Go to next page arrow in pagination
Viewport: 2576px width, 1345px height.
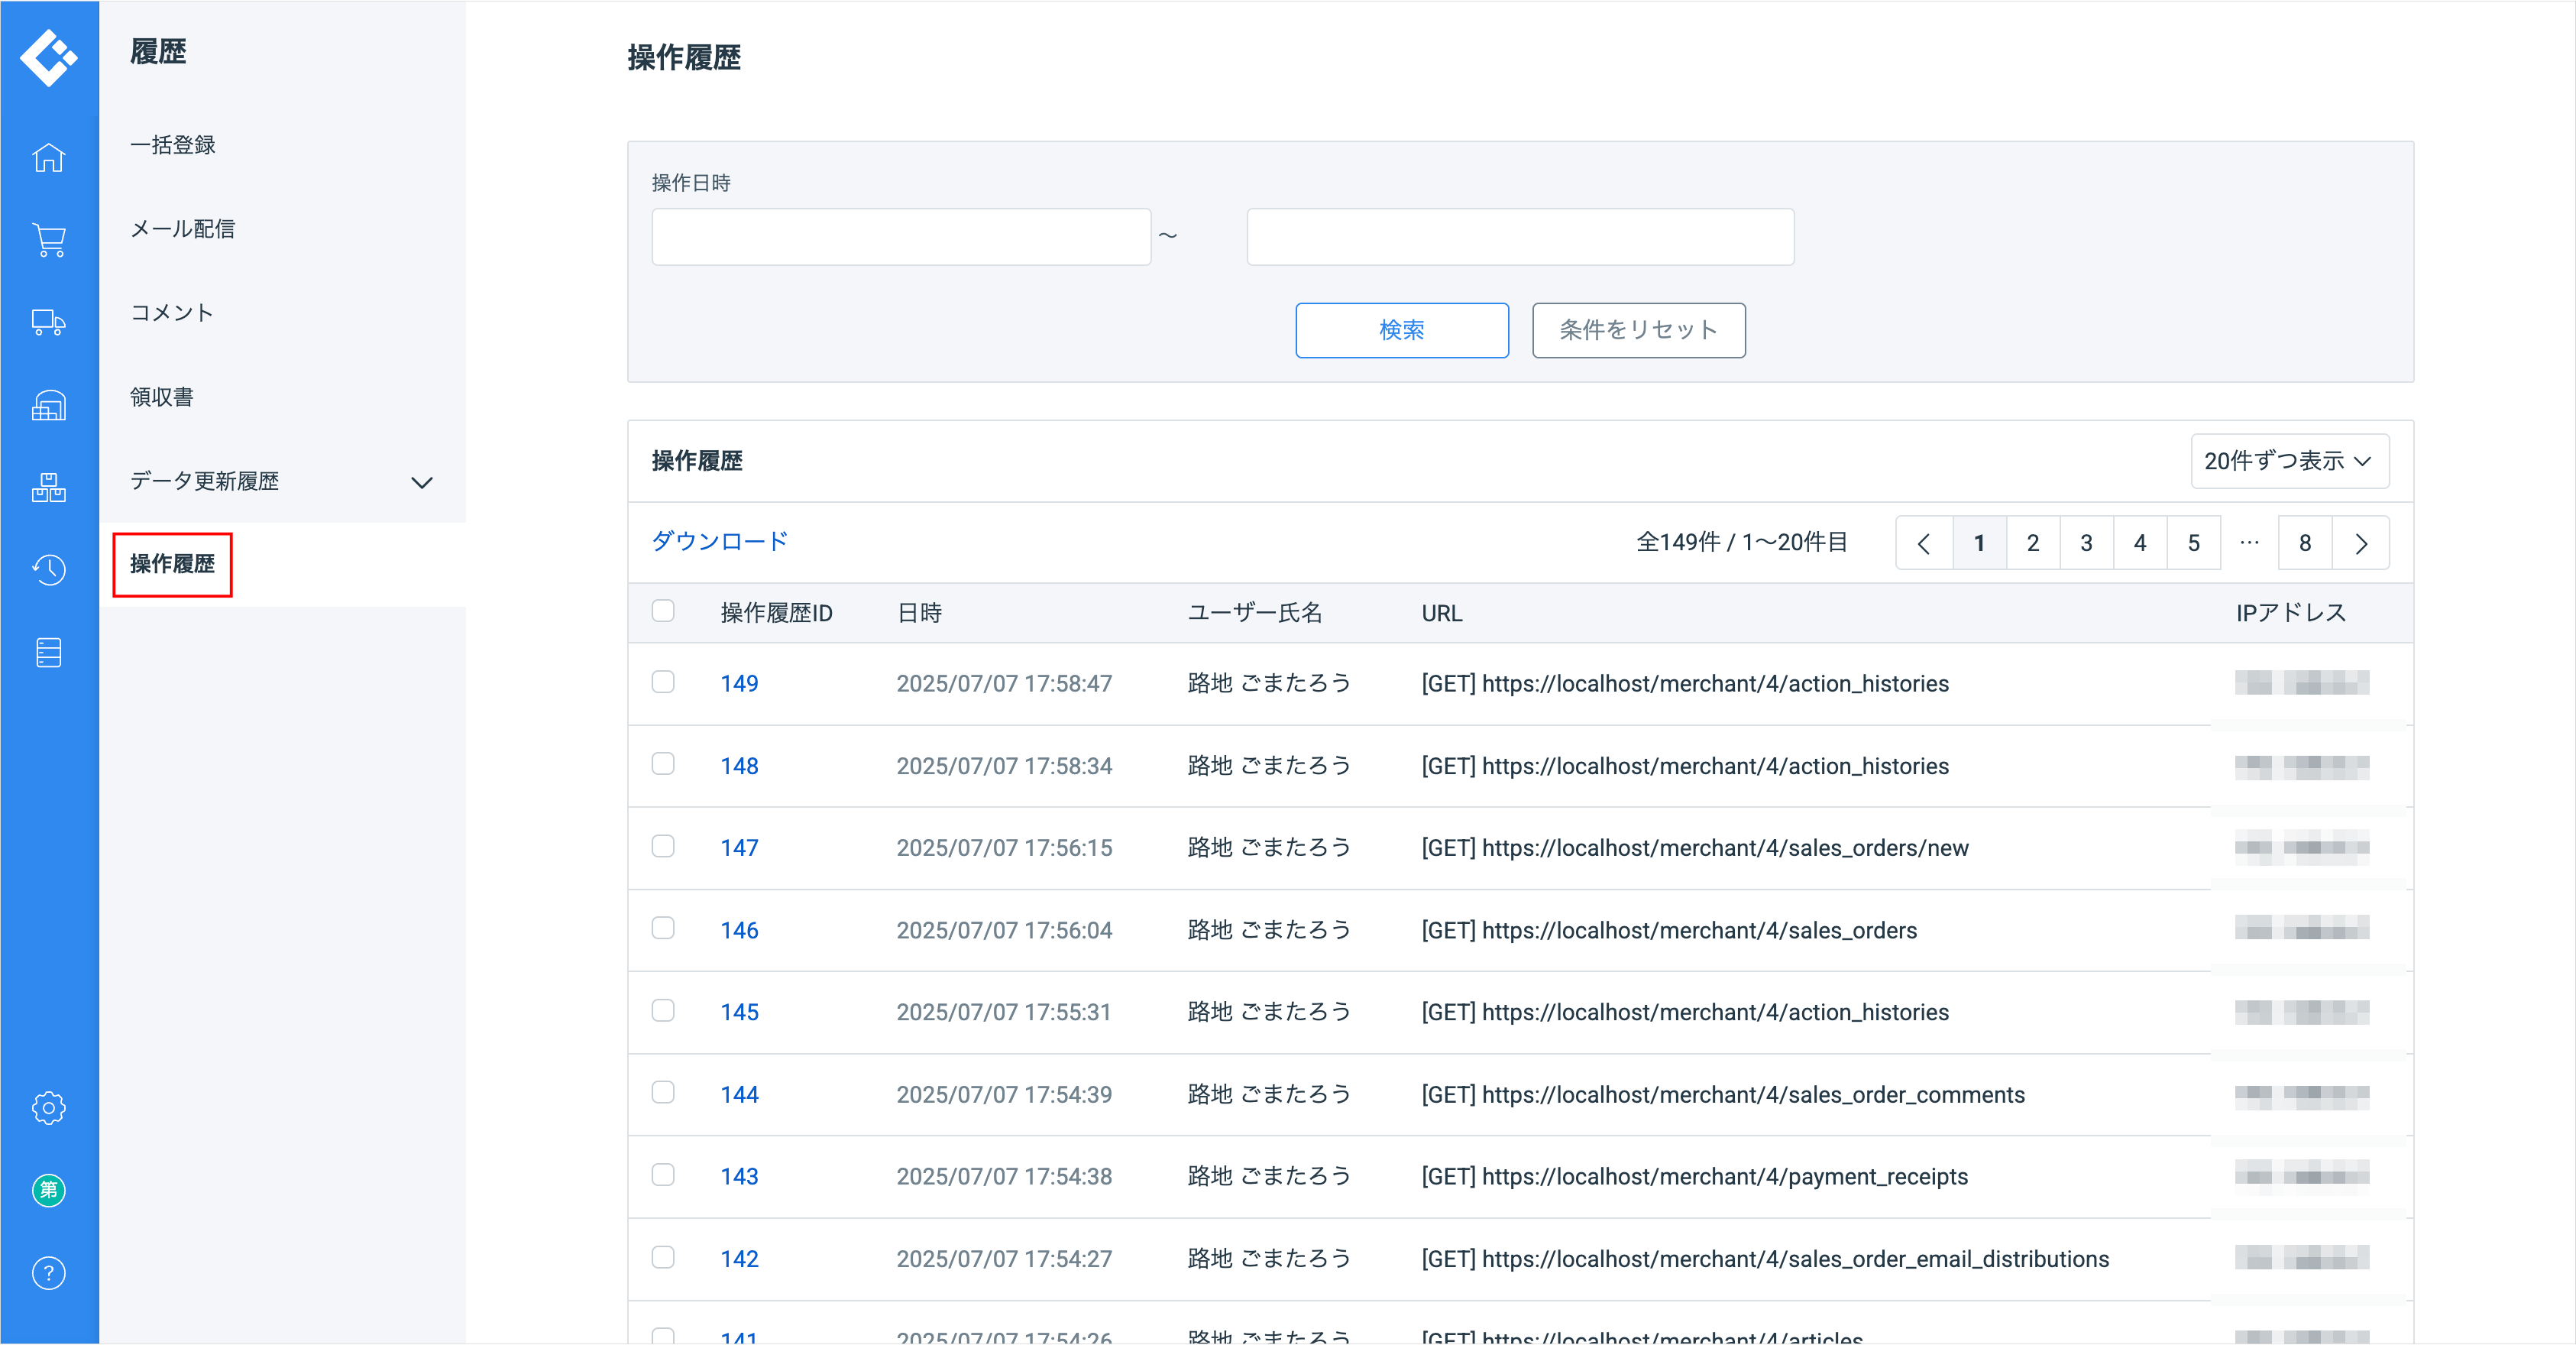[x=2361, y=543]
